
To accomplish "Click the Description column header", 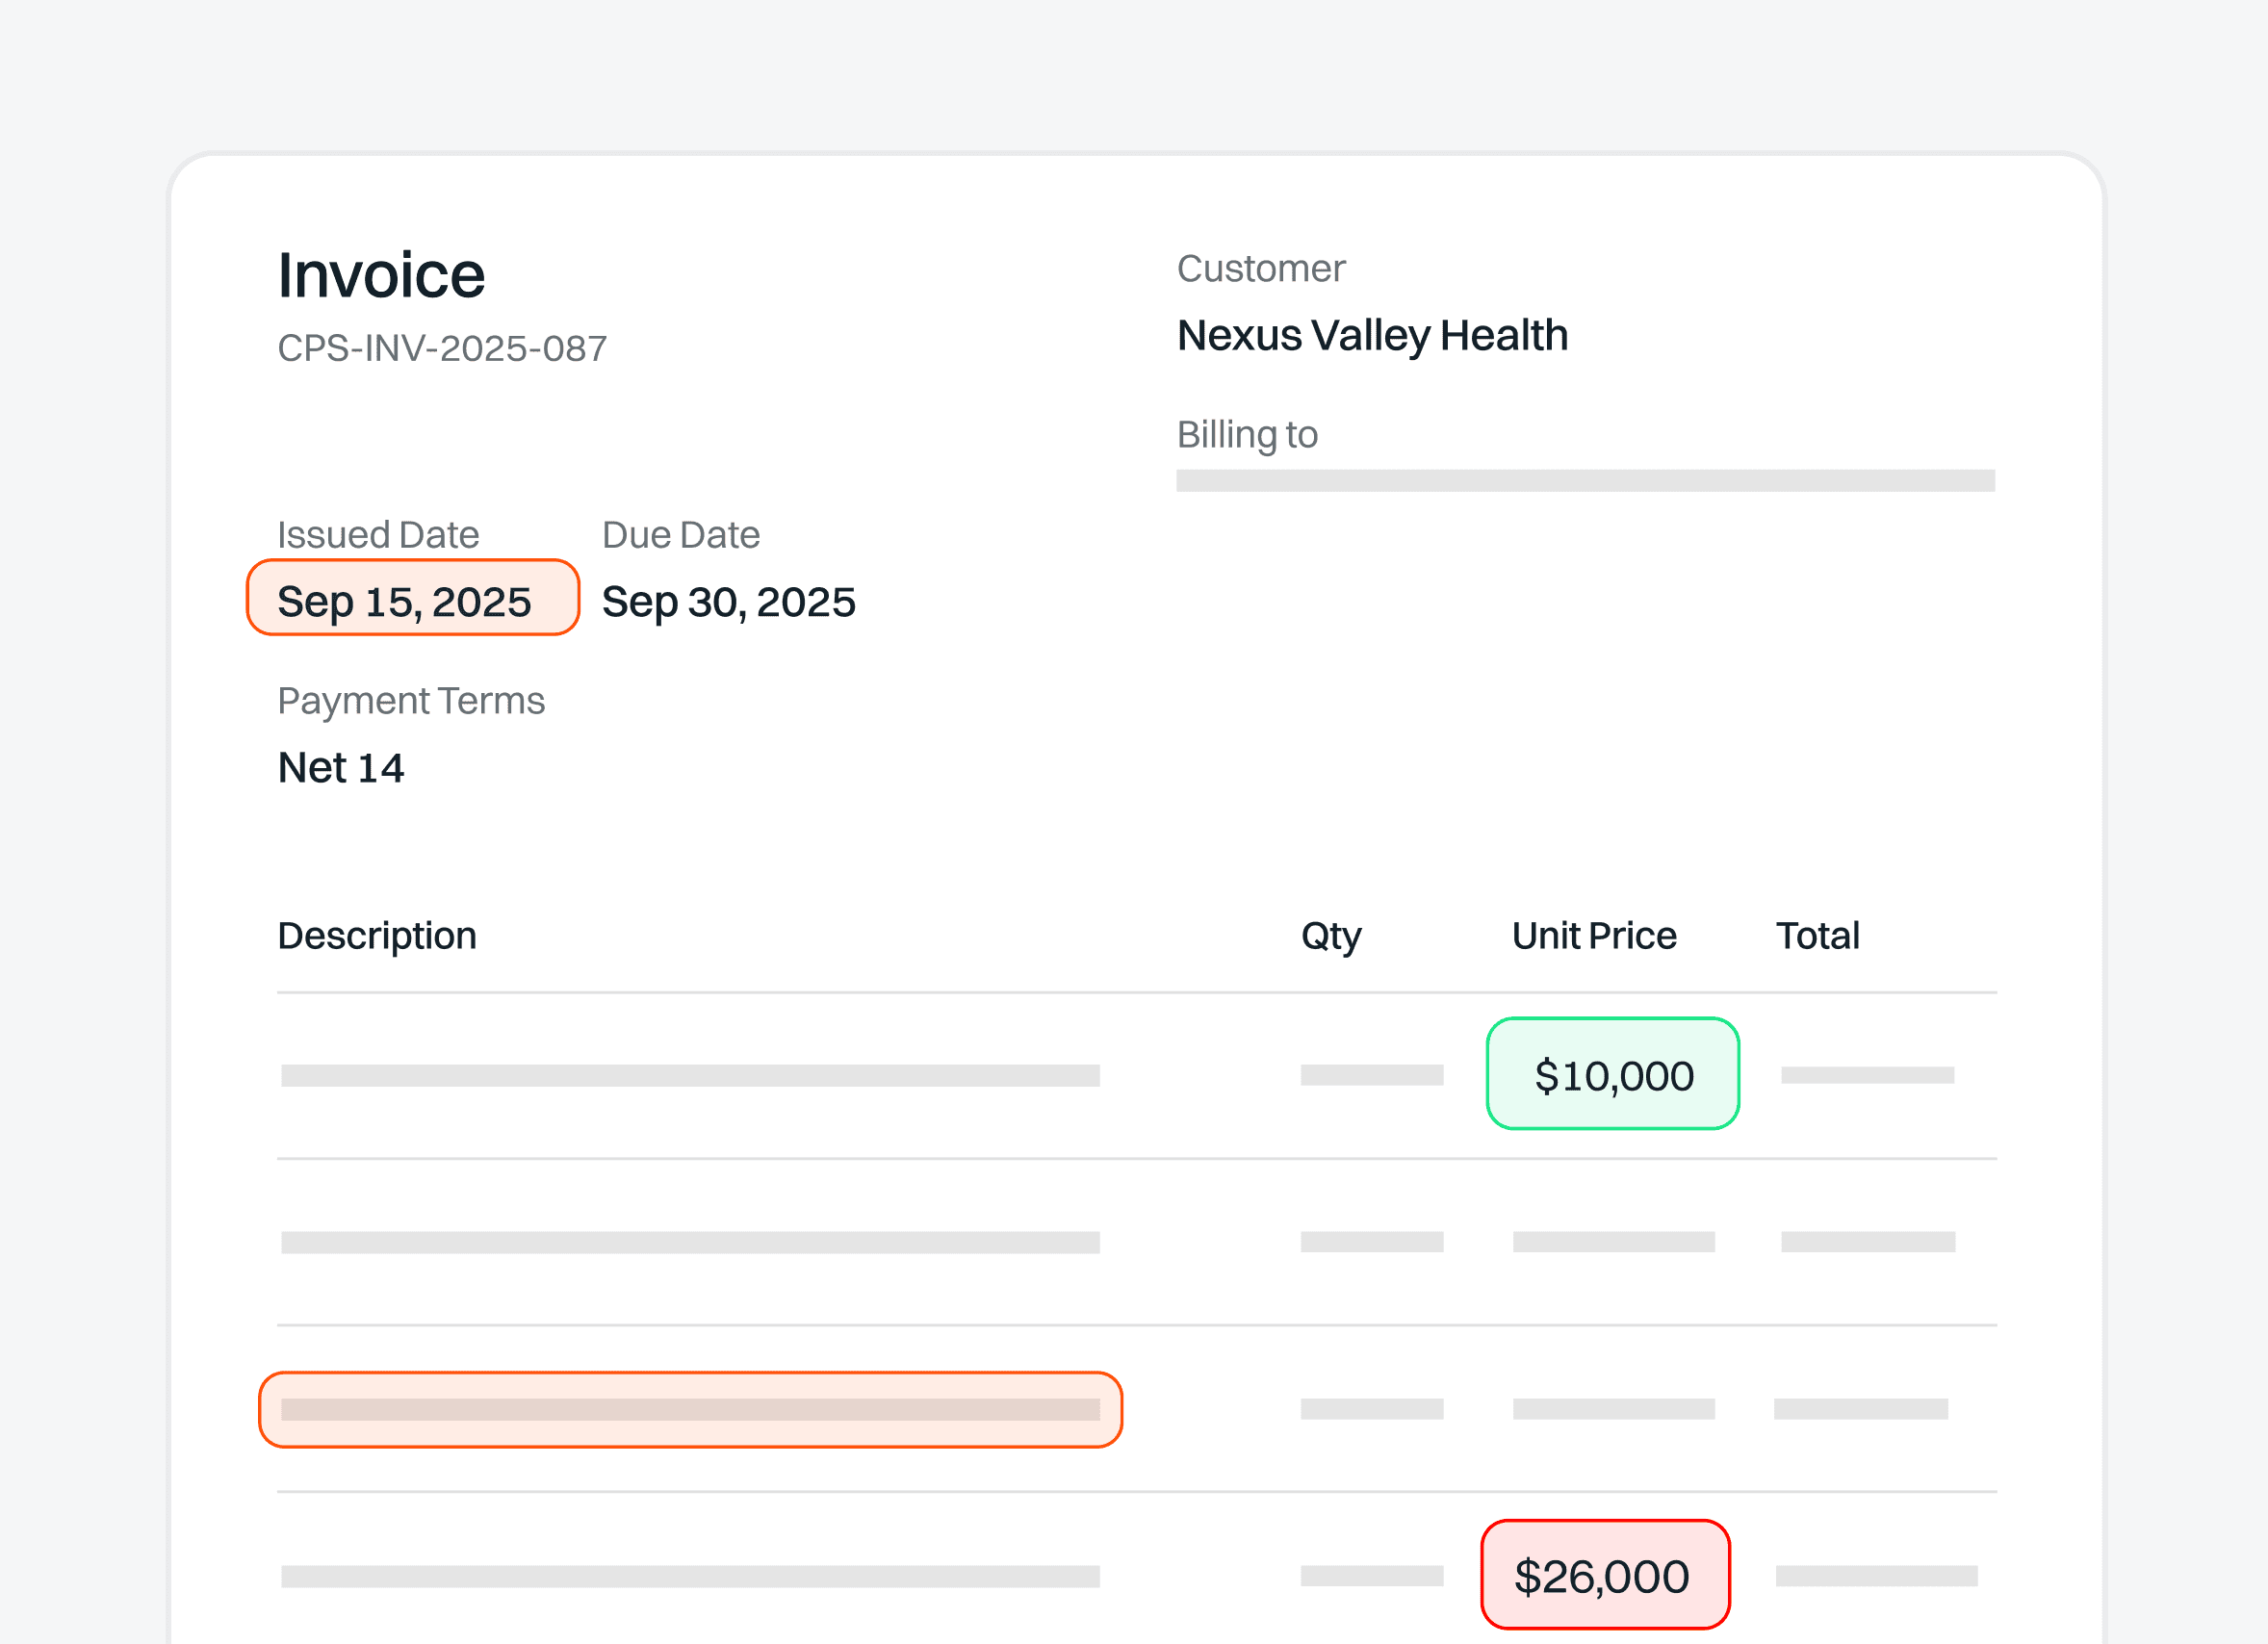I will click(377, 936).
